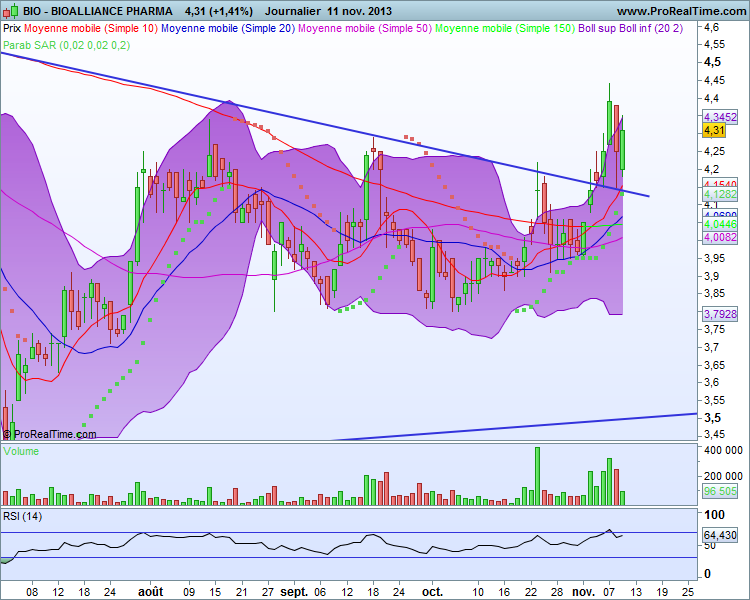This screenshot has height=600, width=750.
Task: Click the 3,5 price axis label
Action: [x=712, y=418]
